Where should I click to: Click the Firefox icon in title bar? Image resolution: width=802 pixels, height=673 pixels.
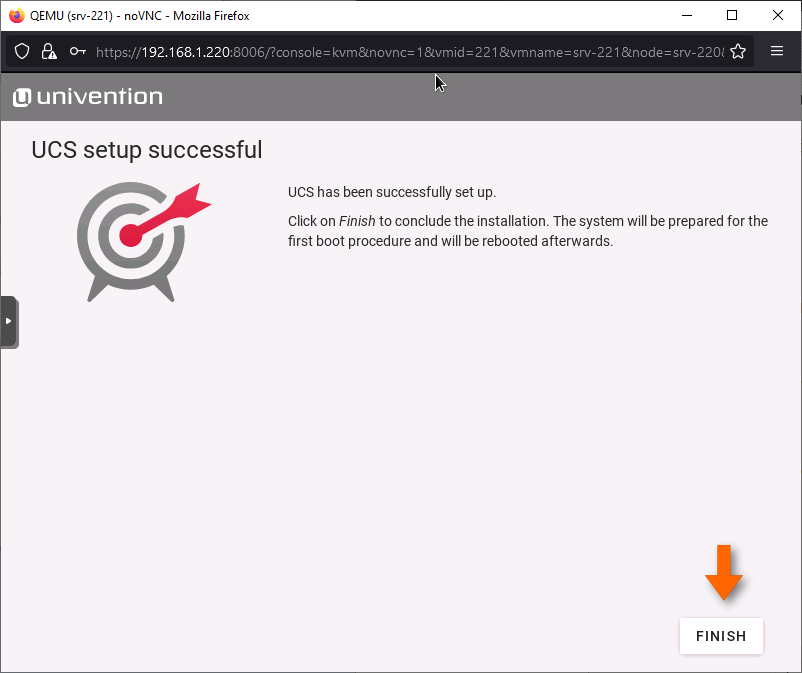point(16,15)
